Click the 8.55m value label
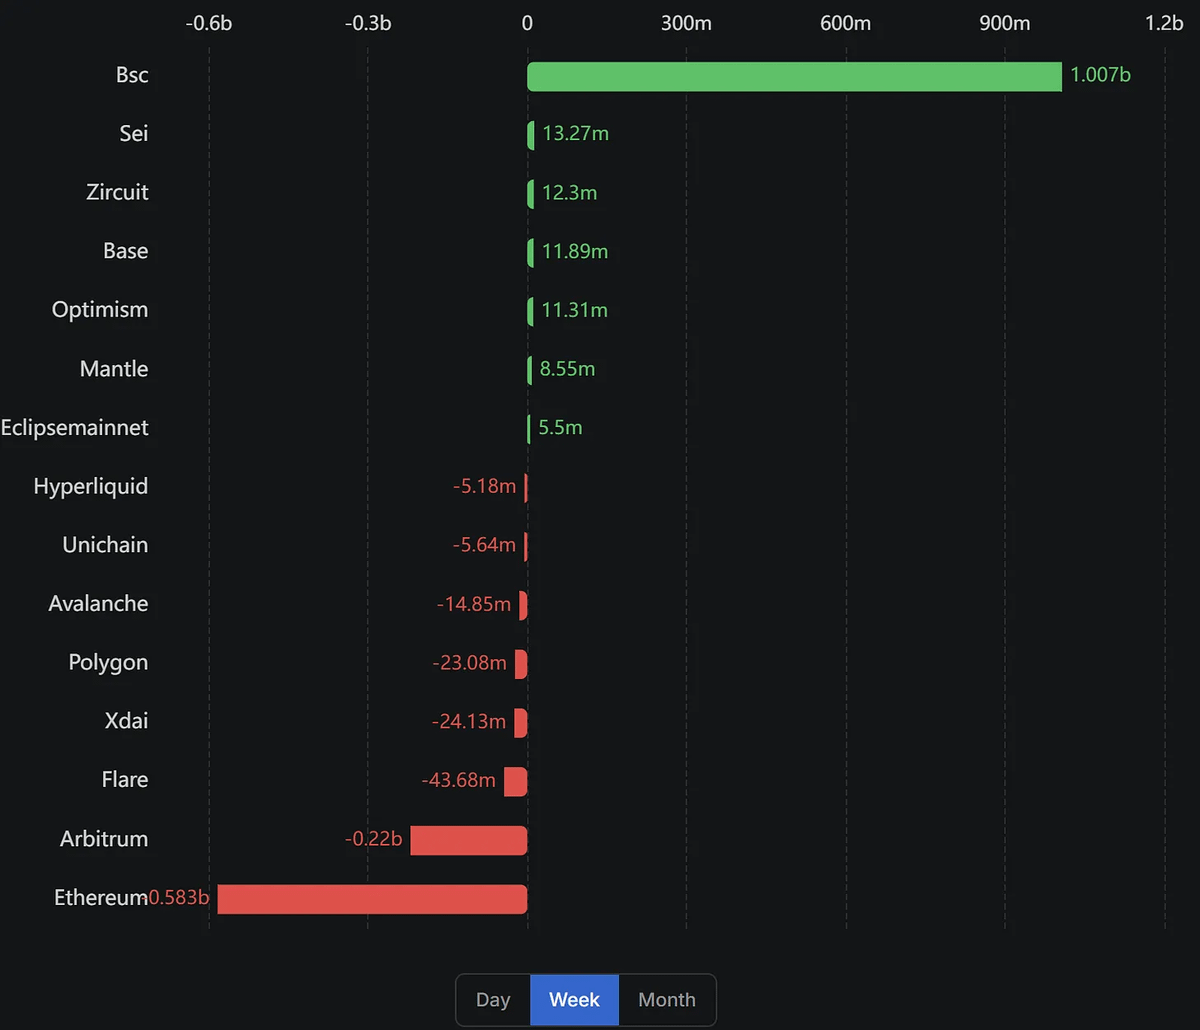Image resolution: width=1200 pixels, height=1030 pixels. pyautogui.click(x=567, y=369)
